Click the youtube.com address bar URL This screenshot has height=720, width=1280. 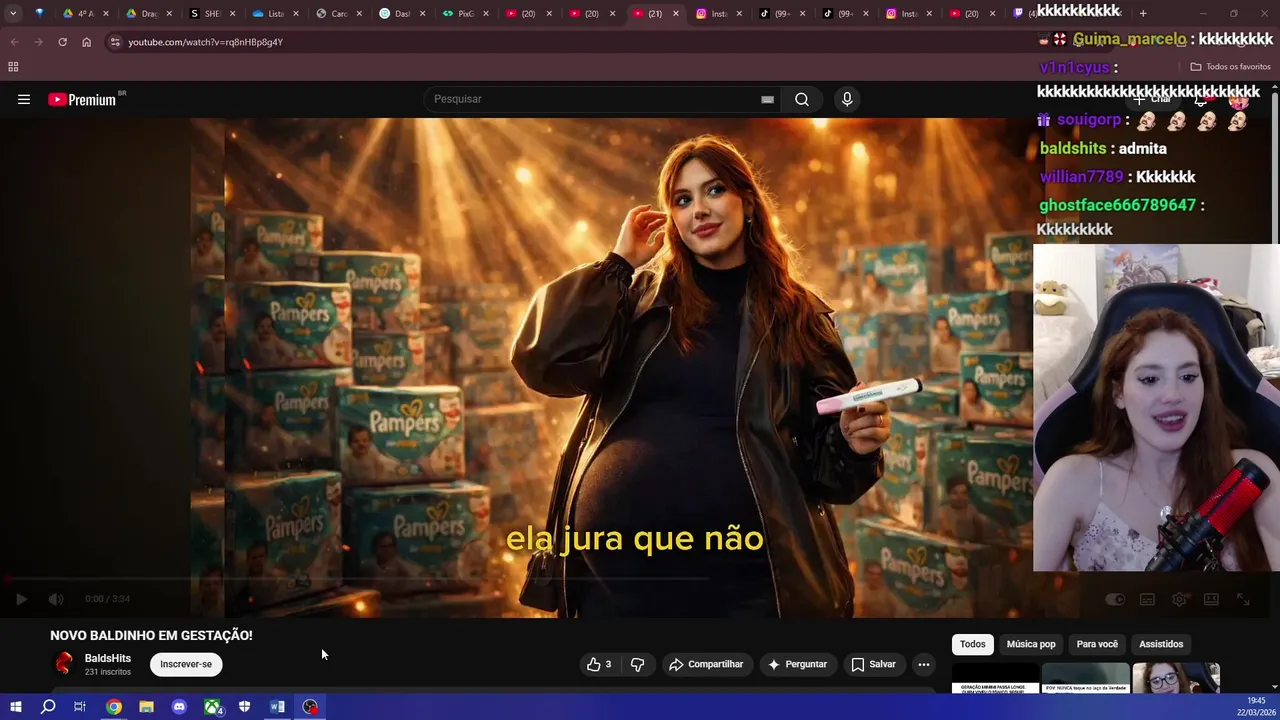click(x=206, y=42)
